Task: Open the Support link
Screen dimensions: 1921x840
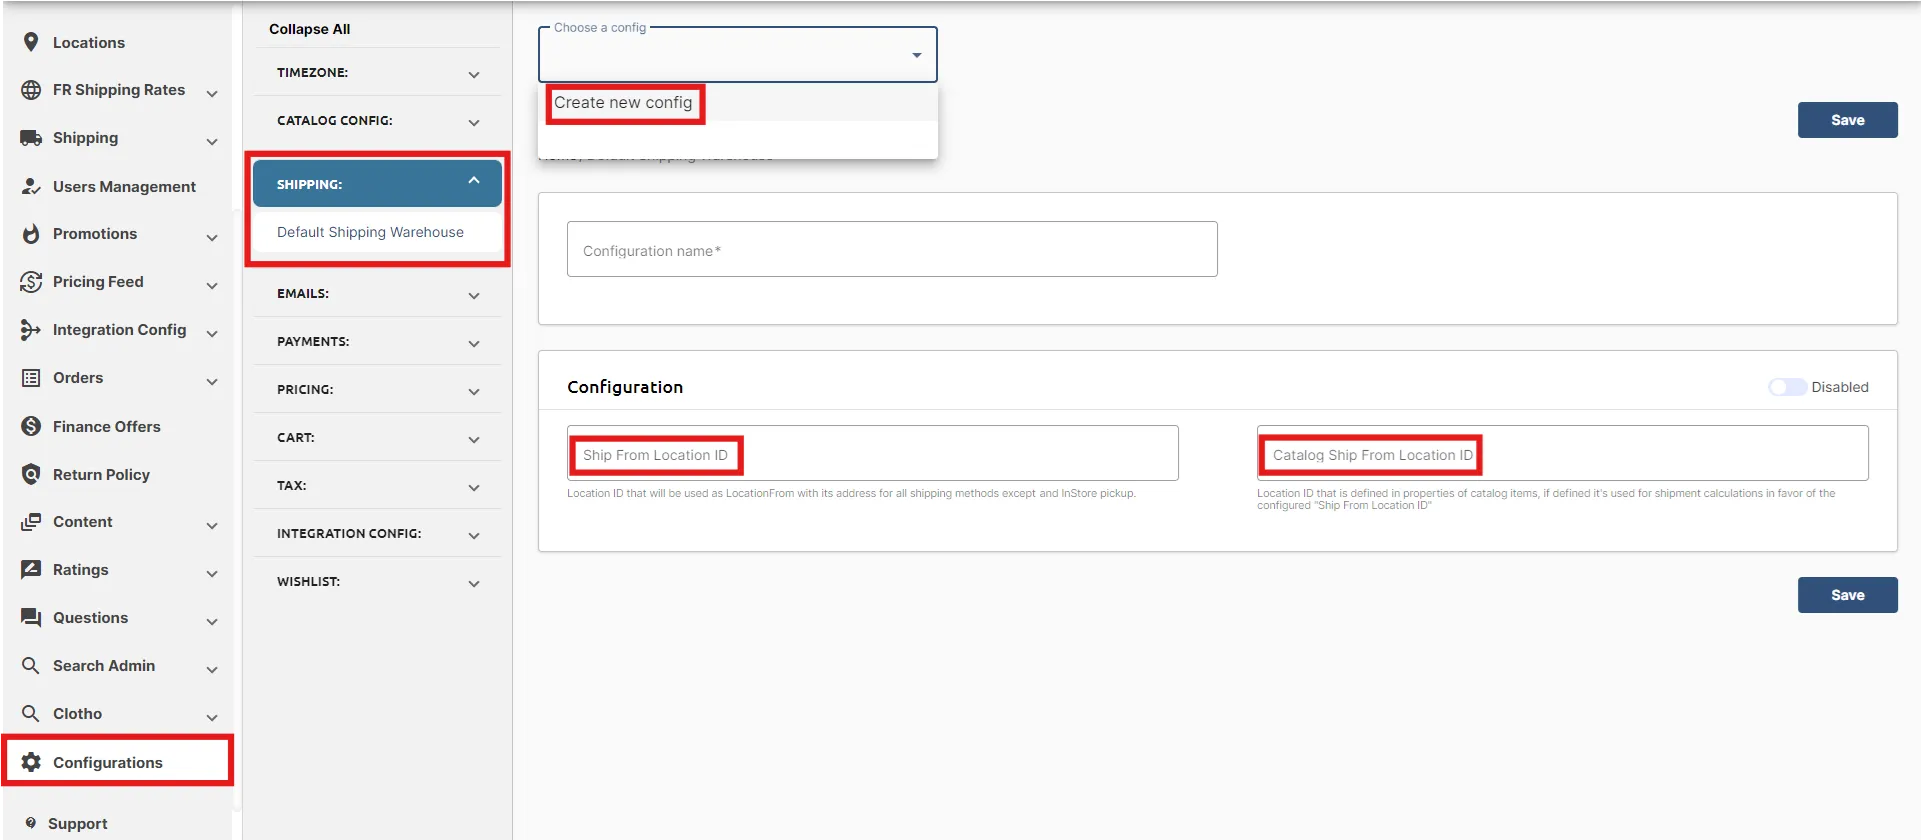Action: coord(77,824)
